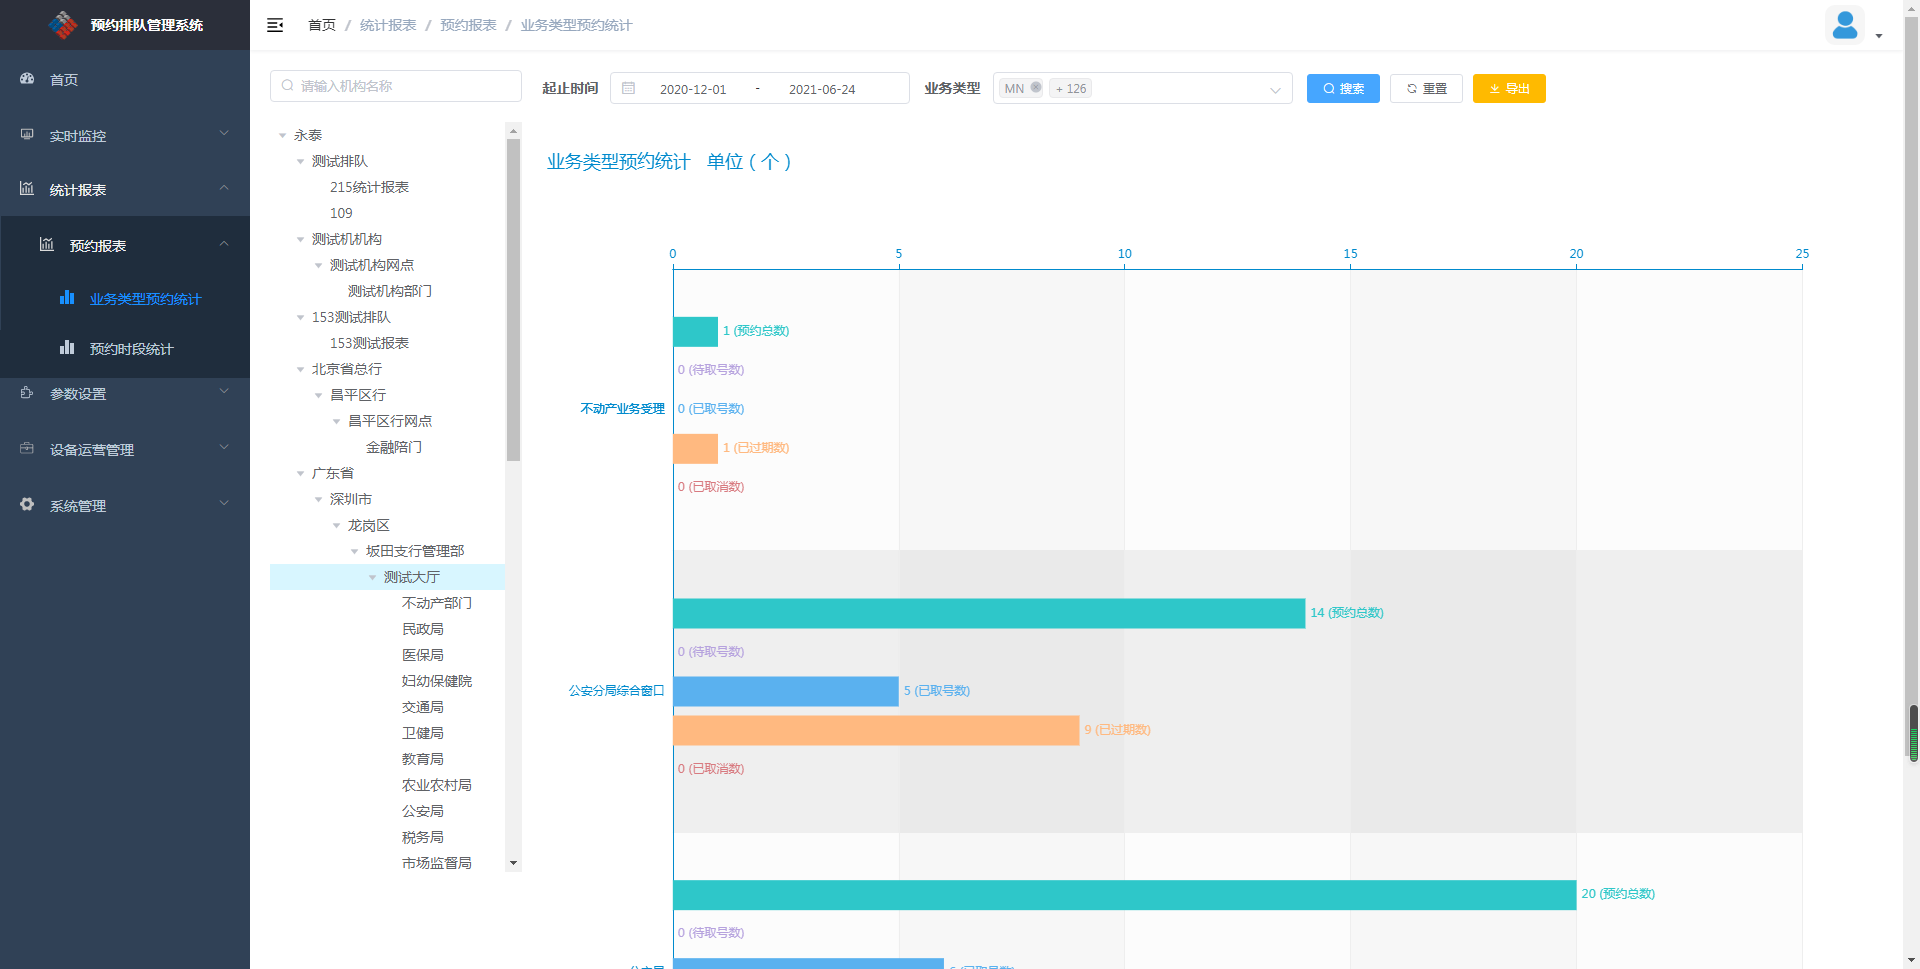Click the yellow 导出 export button
Screen dimensions: 1920x969
[x=1508, y=88]
